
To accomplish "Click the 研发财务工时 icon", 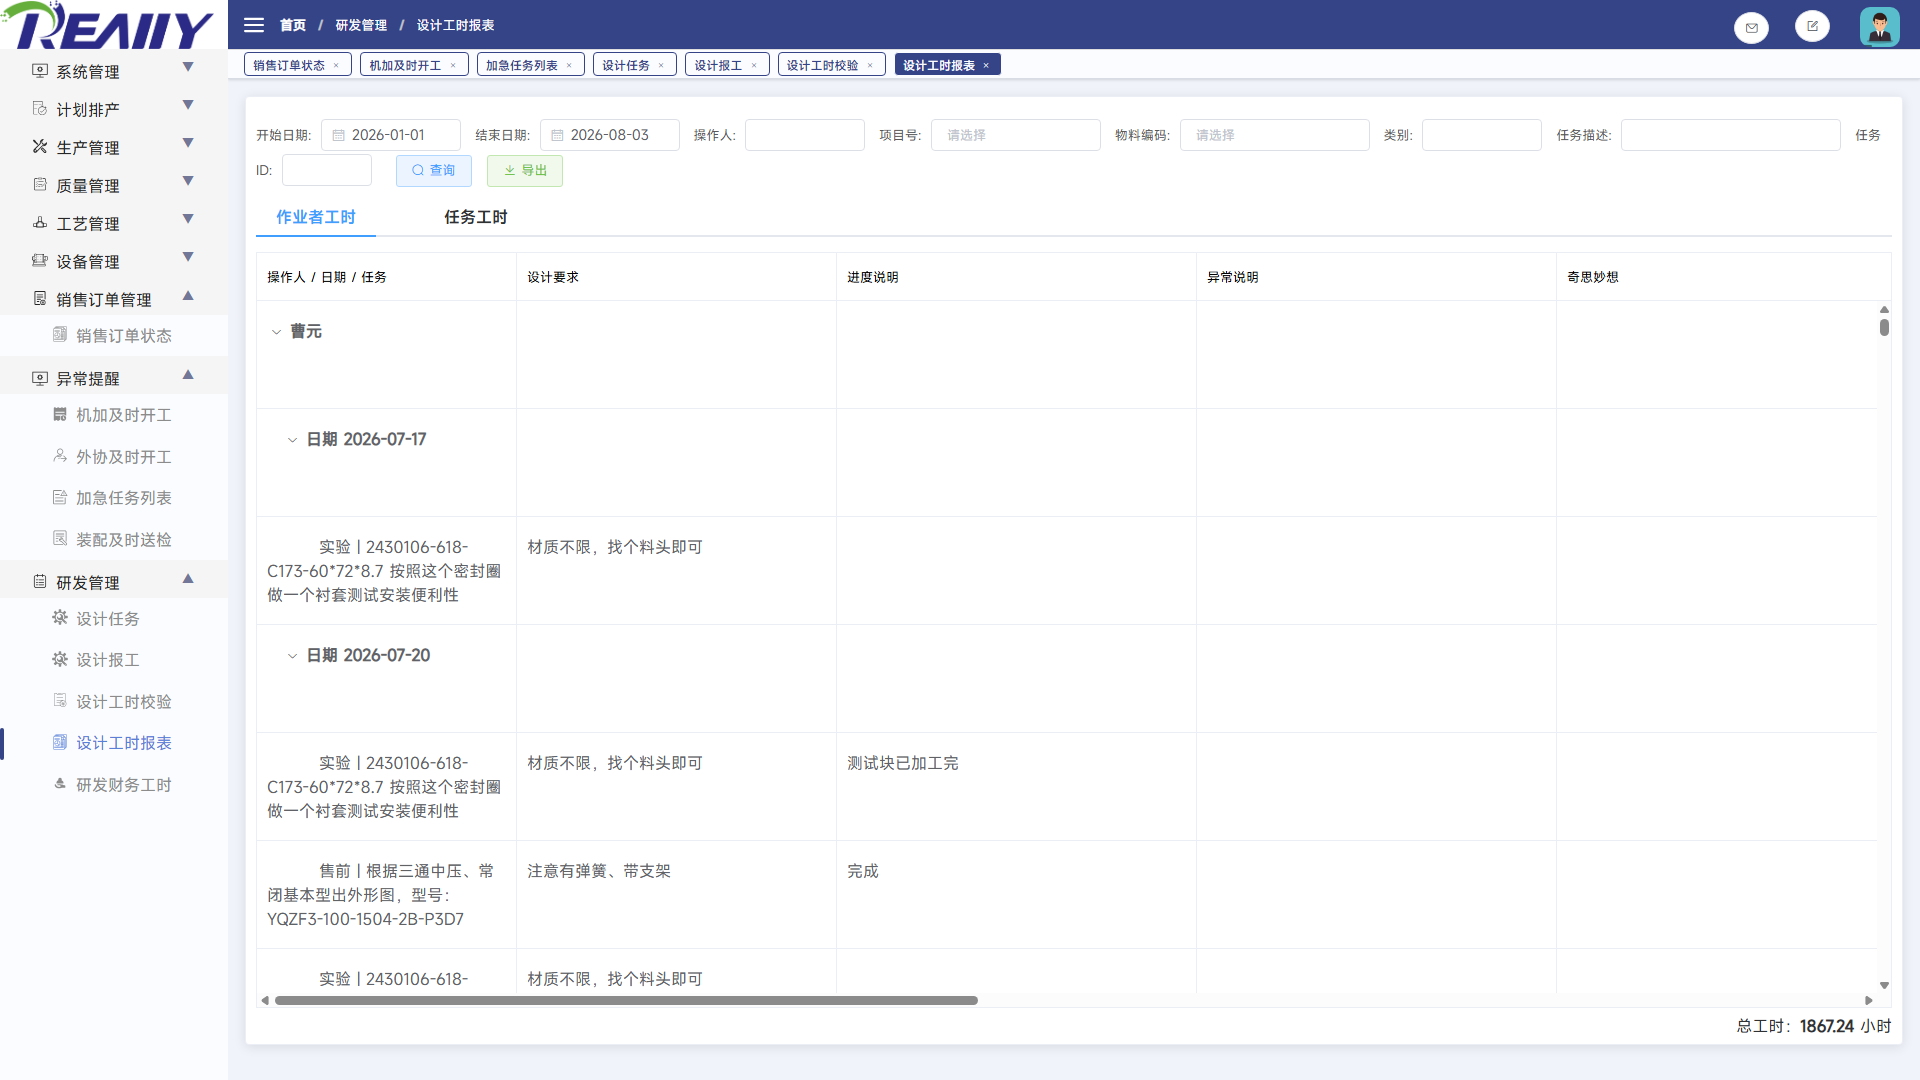I will [60, 785].
